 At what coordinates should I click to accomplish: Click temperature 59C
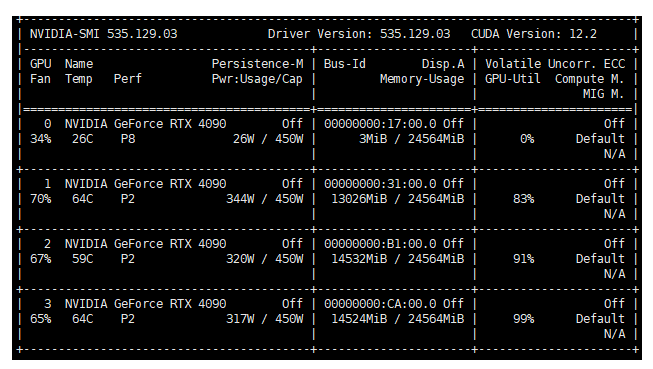[82, 259]
